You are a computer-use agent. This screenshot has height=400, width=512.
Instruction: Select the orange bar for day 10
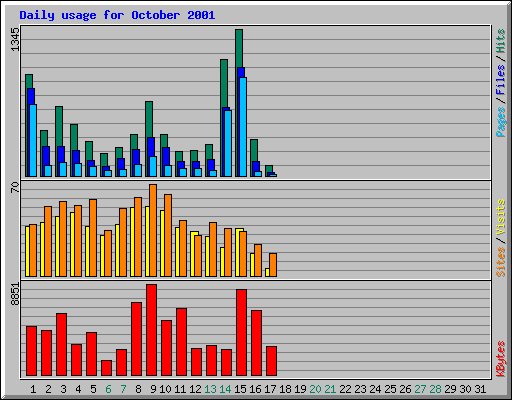[168, 235]
